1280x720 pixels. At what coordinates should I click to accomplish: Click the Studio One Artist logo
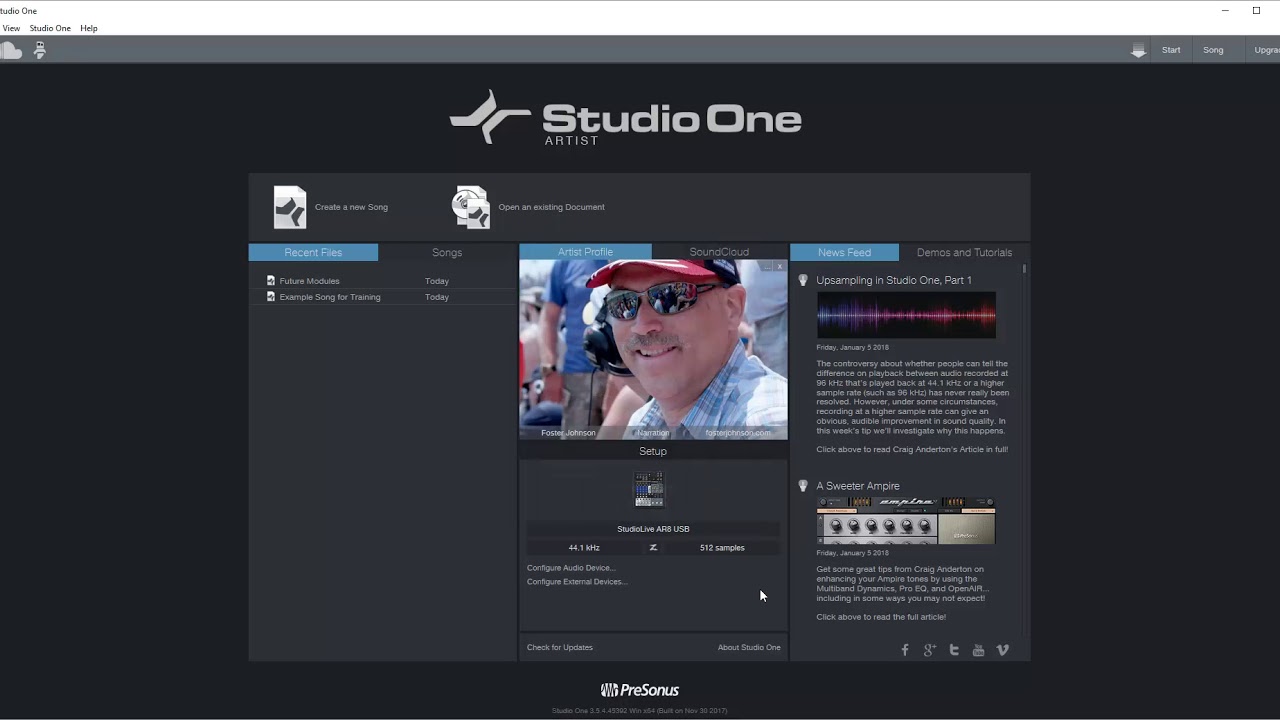coord(625,119)
